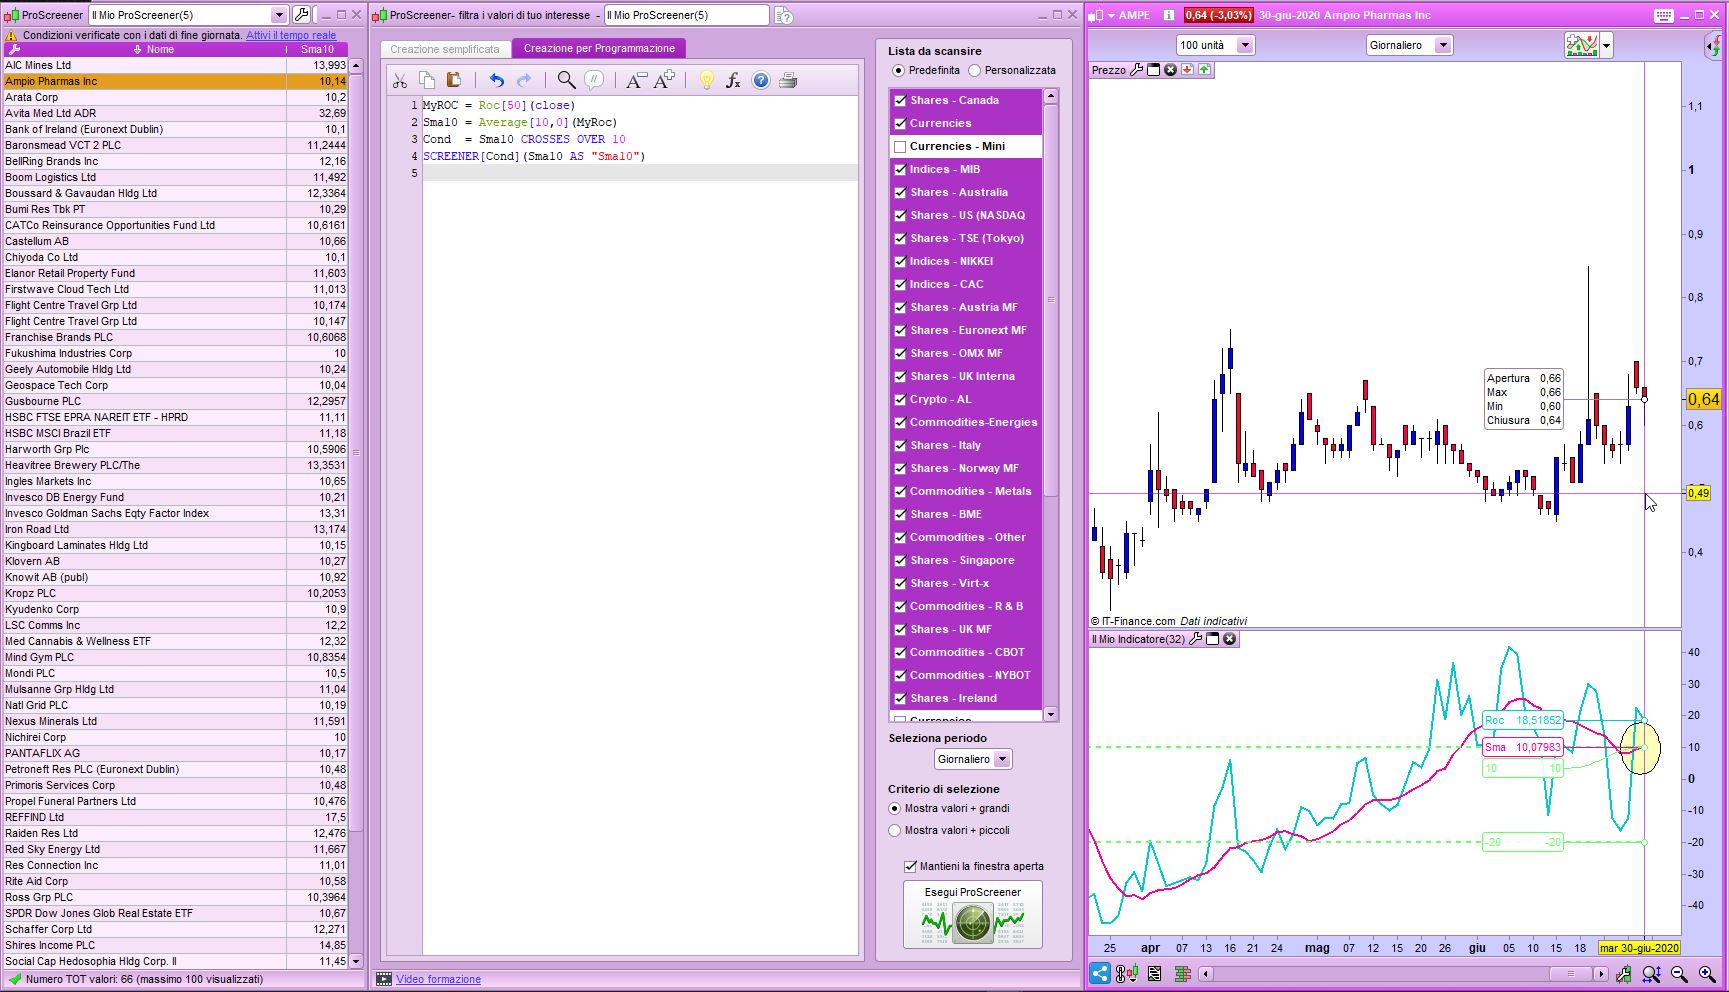Screen dimensions: 1729x992
Task: Open ProScreener settings wrench in list title bar
Action: (x=301, y=15)
